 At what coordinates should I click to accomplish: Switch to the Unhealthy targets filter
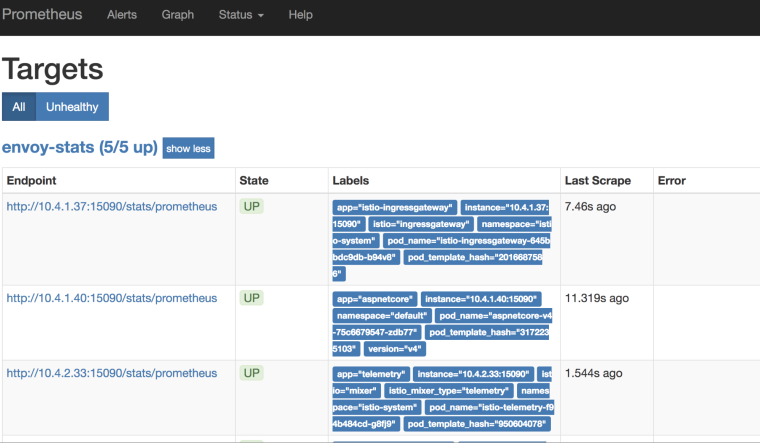point(72,107)
